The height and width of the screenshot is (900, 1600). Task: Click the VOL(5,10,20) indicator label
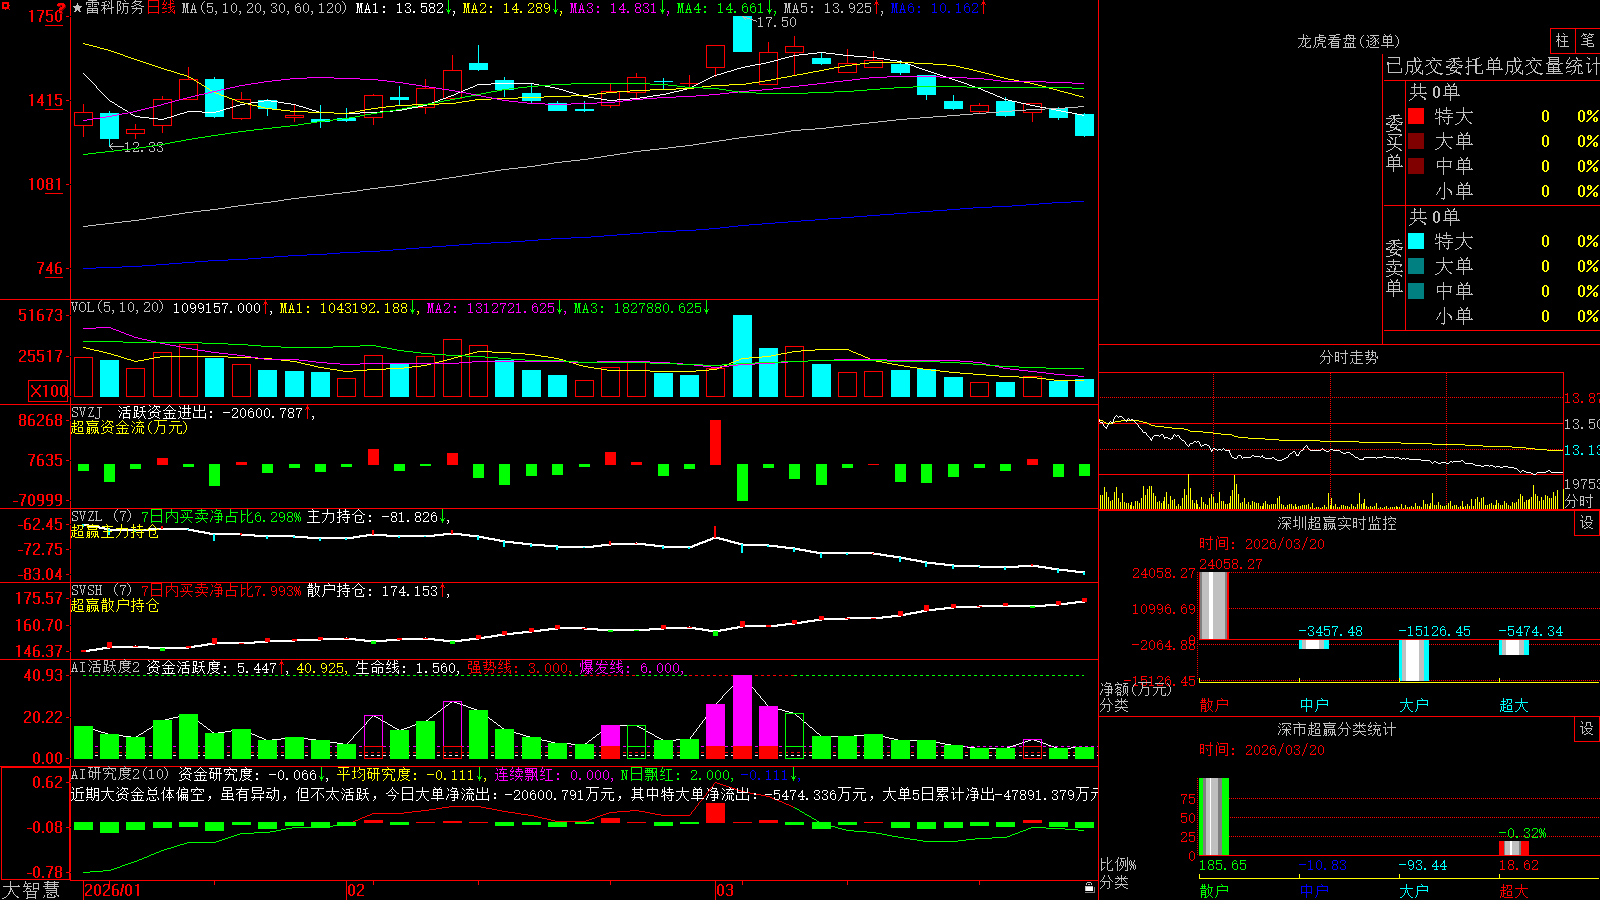tap(117, 308)
